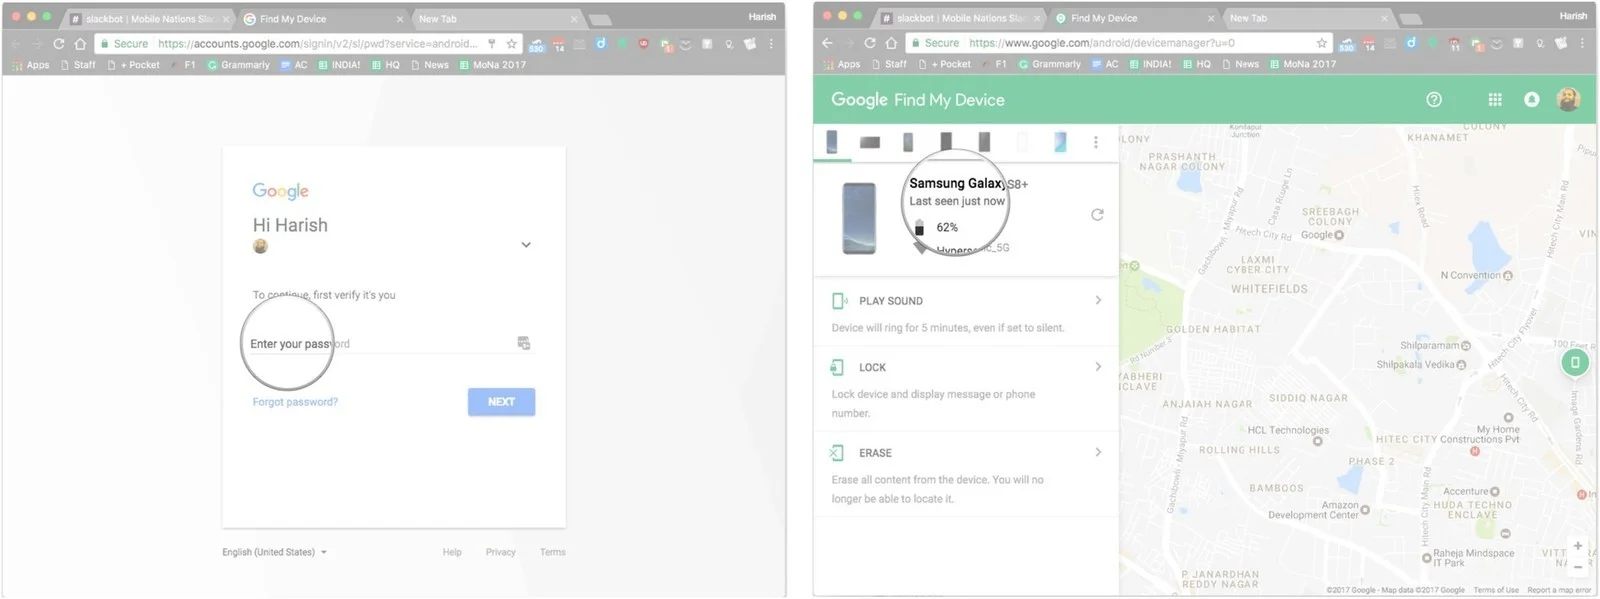This screenshot has width=1600, height=599.
Task: Zoom in the map with the plus control
Action: [1577, 546]
